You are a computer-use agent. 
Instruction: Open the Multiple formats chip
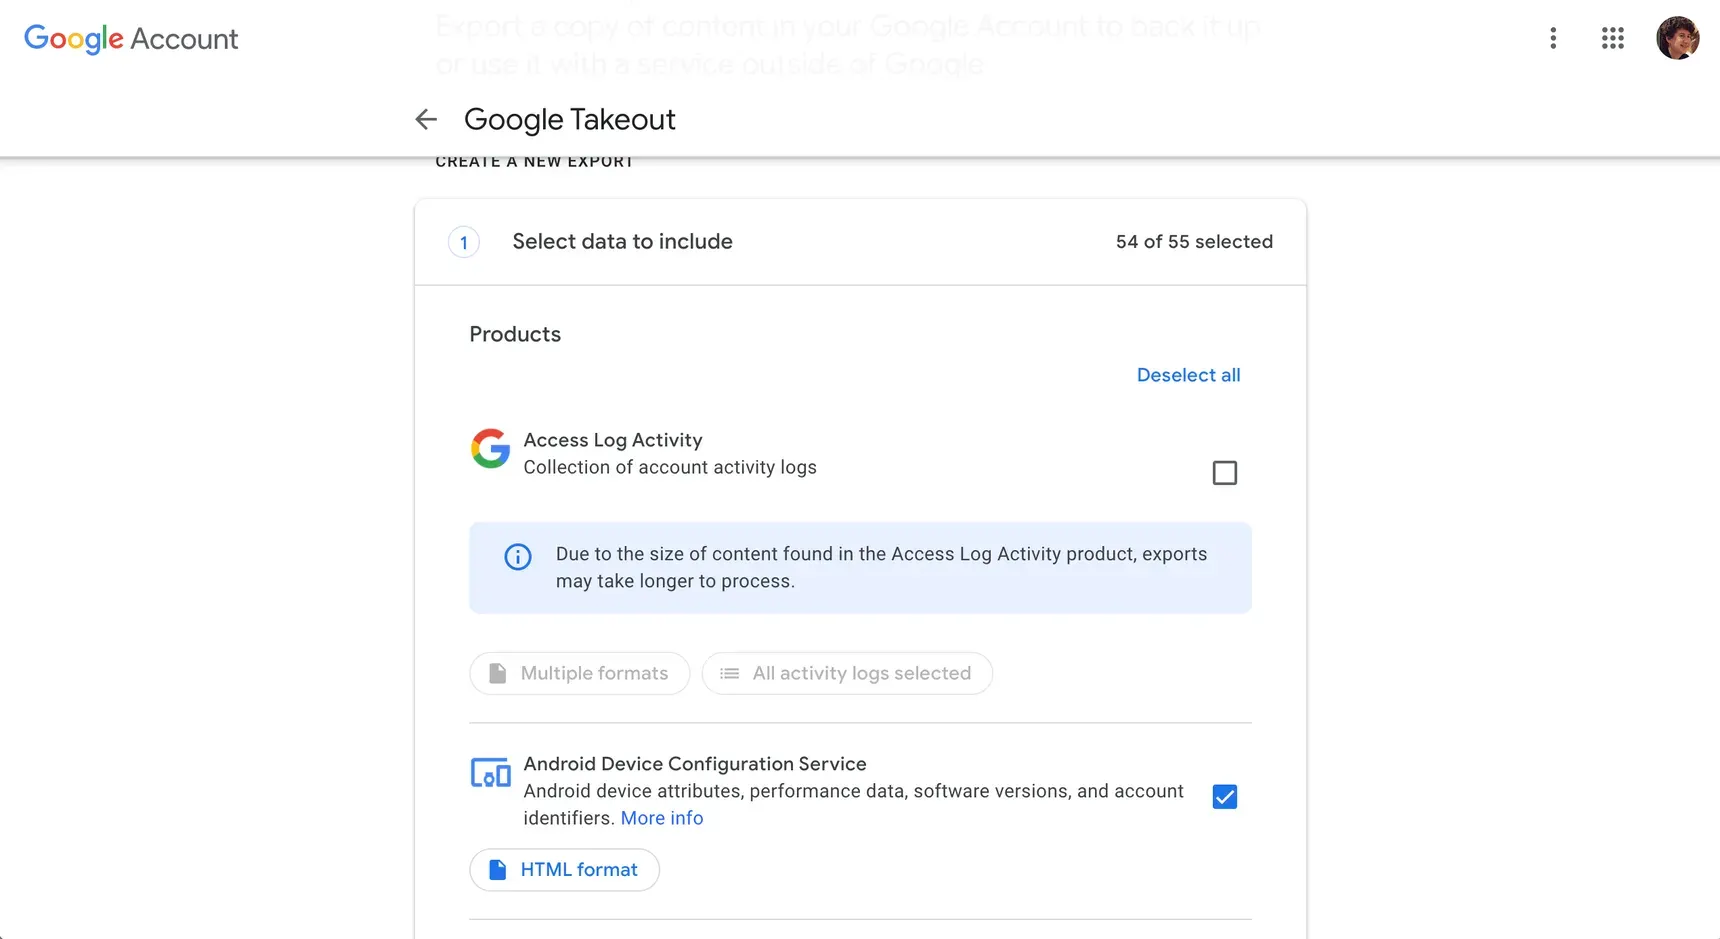click(x=580, y=674)
